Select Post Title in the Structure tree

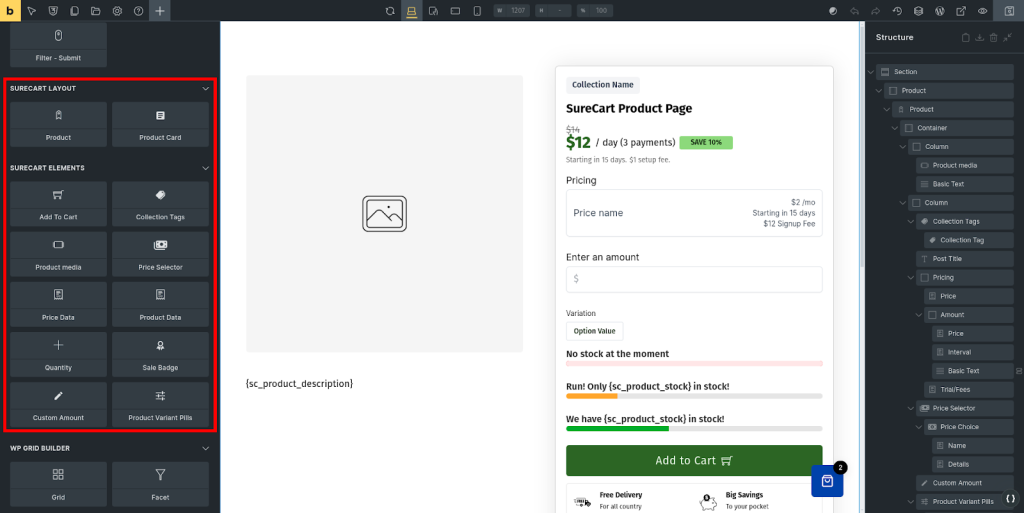click(946, 259)
